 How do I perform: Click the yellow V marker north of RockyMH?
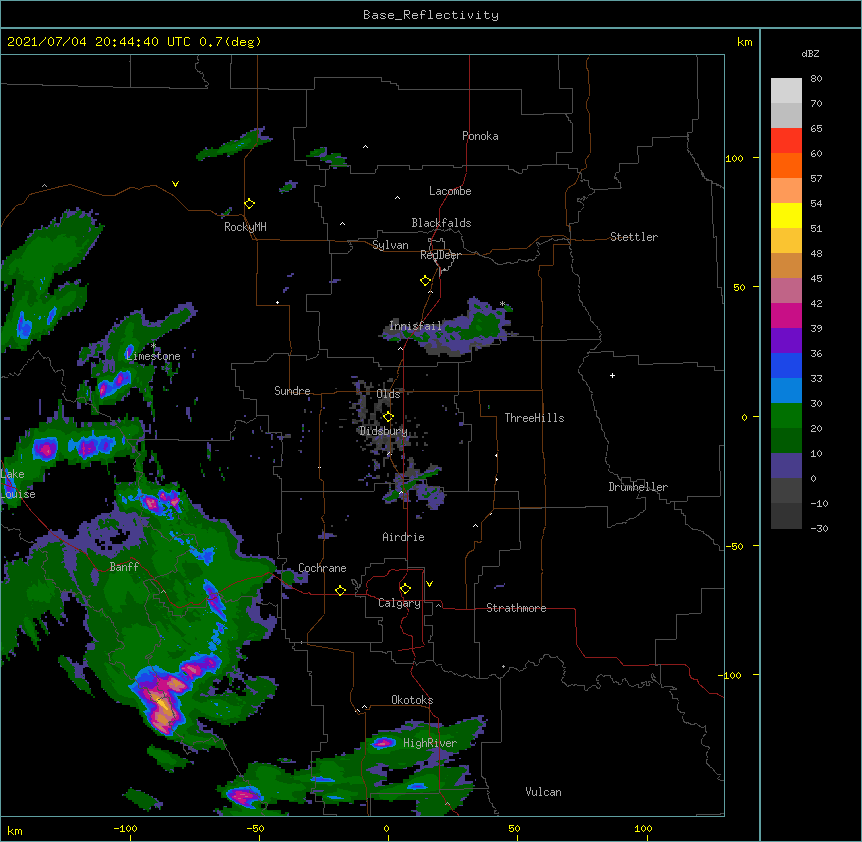[175, 184]
